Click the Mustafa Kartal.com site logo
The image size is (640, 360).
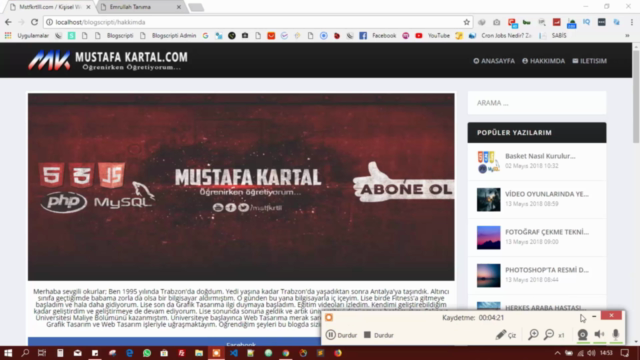(x=108, y=60)
